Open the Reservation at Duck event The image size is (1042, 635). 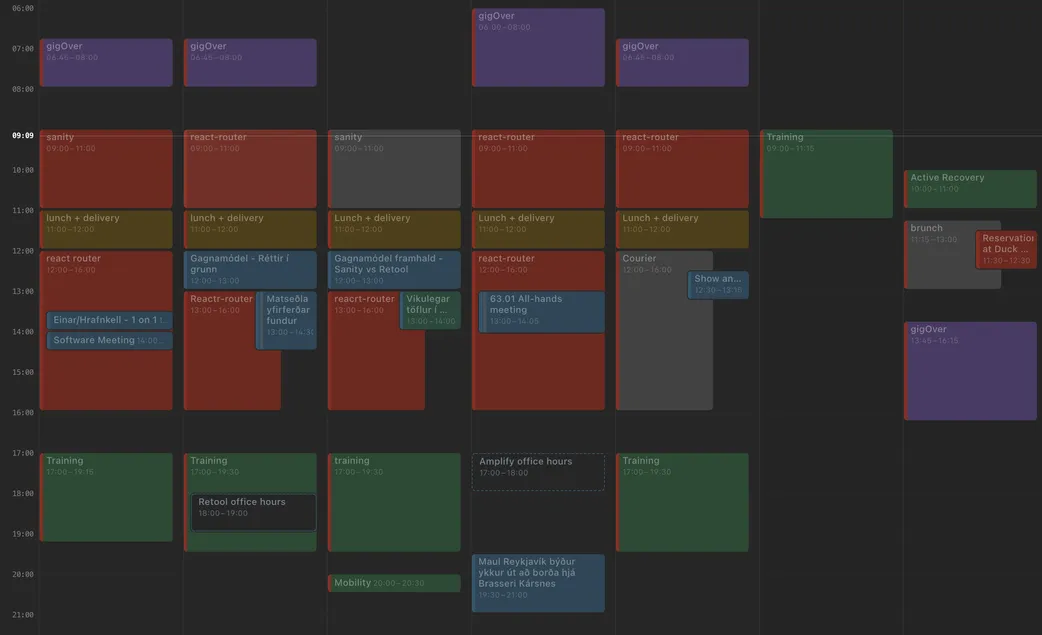pos(1007,248)
